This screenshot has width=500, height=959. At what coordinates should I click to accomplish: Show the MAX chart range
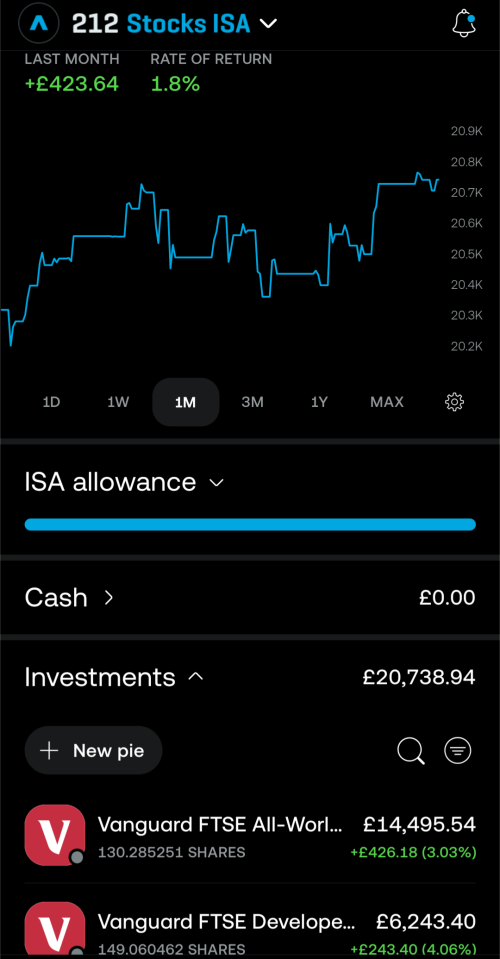387,402
